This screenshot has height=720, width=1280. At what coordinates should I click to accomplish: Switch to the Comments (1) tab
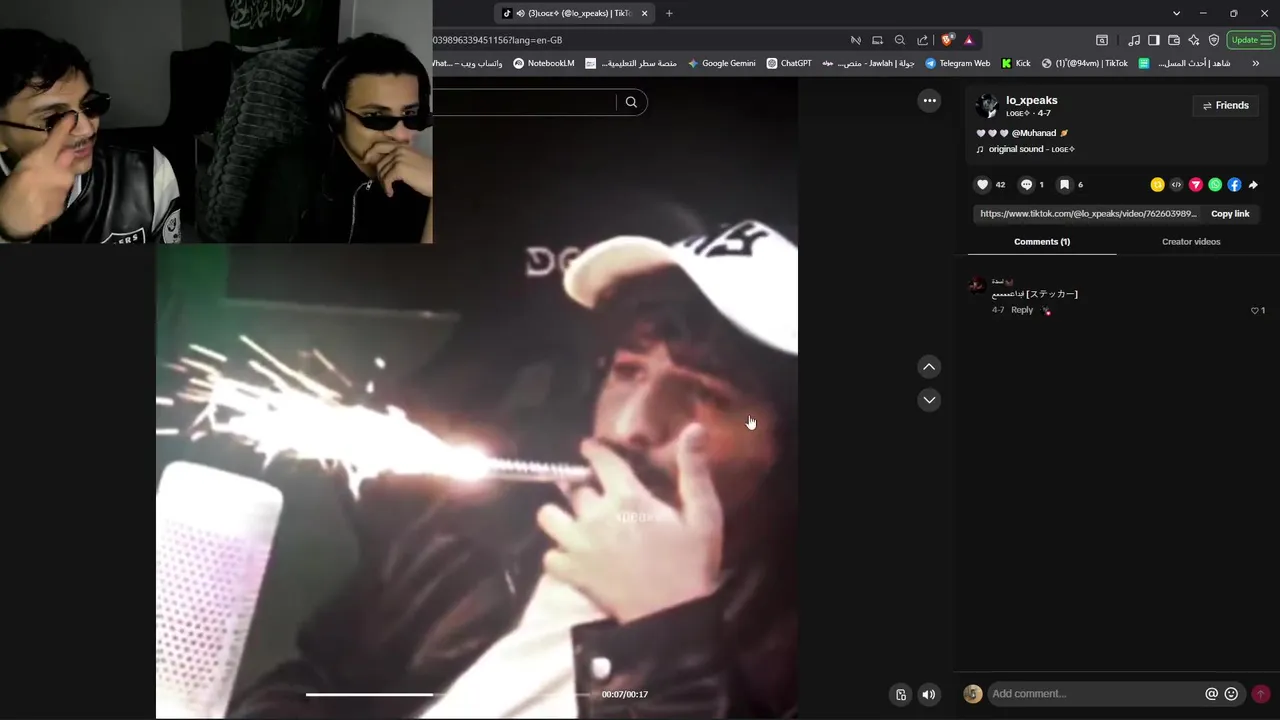[1042, 242]
